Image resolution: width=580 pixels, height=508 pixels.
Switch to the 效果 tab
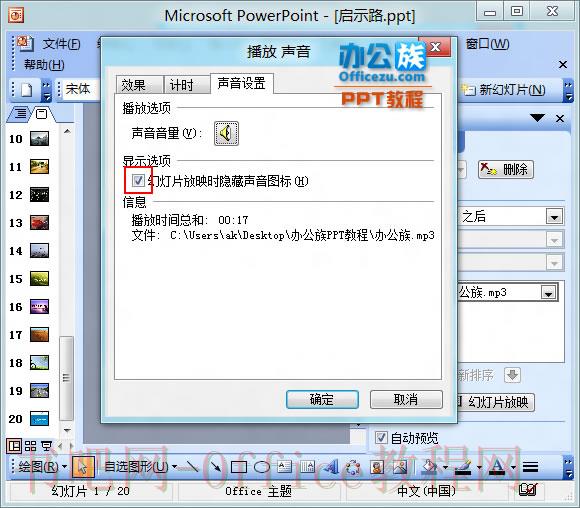[x=139, y=85]
